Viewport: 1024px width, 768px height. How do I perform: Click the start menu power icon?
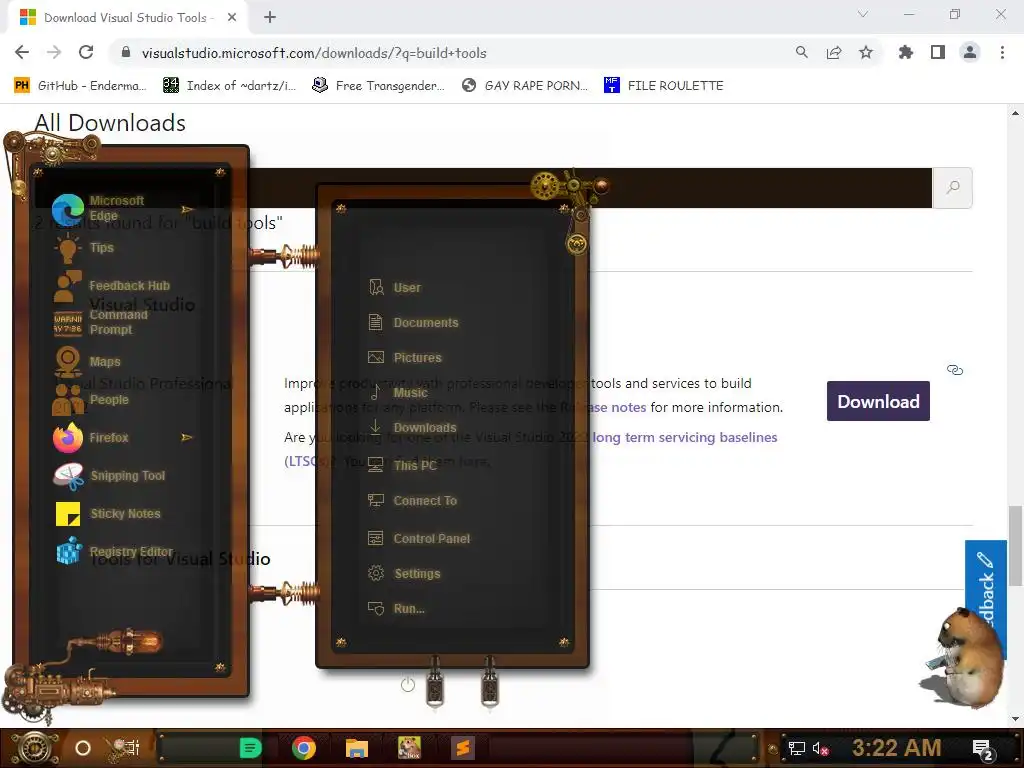coord(408,684)
